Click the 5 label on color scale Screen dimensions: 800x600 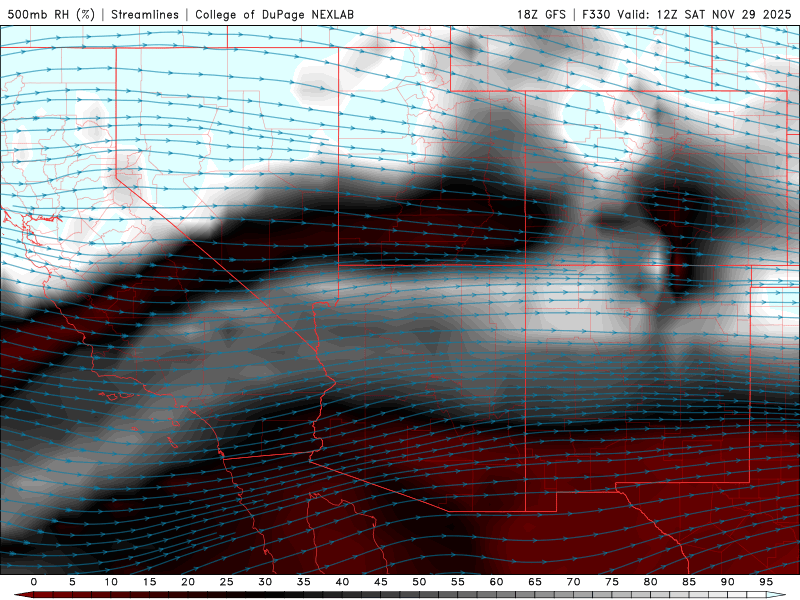[72, 582]
